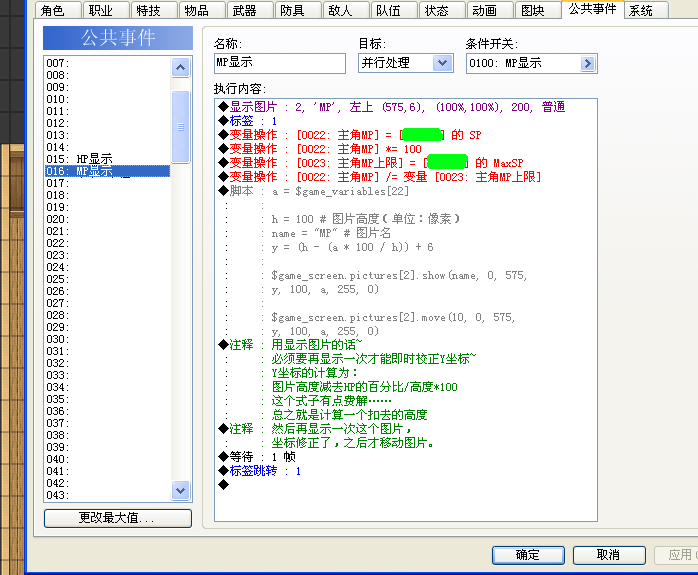
Task: Select the 等待 : 1 帧 command
Action: [257, 457]
